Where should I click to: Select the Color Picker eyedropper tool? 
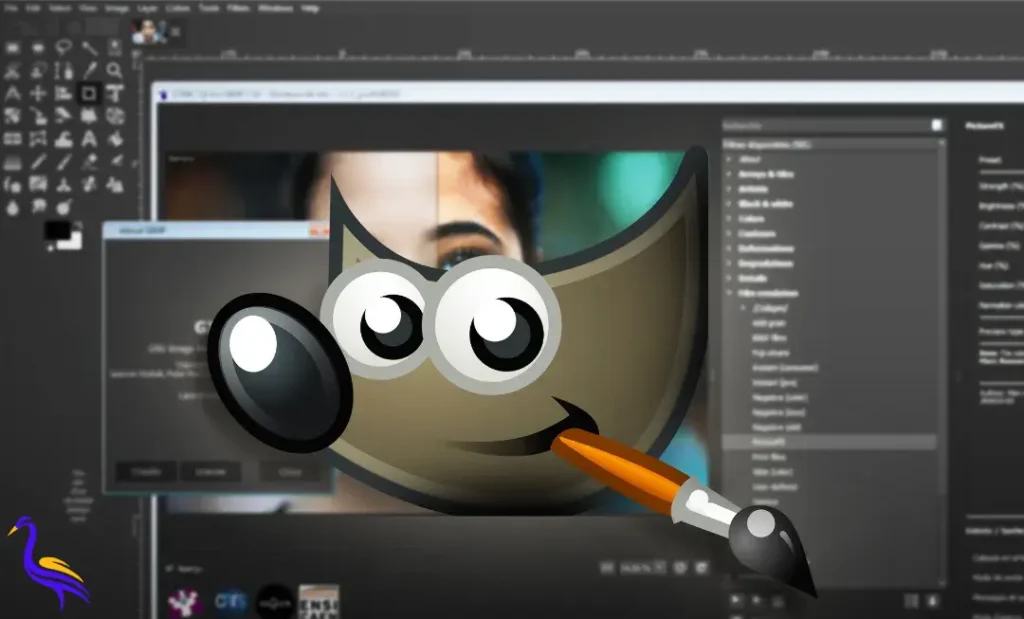(90, 70)
